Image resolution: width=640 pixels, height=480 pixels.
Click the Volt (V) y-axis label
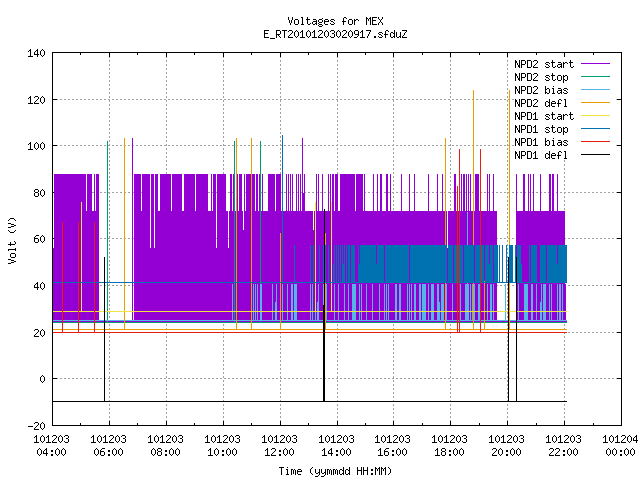13,240
